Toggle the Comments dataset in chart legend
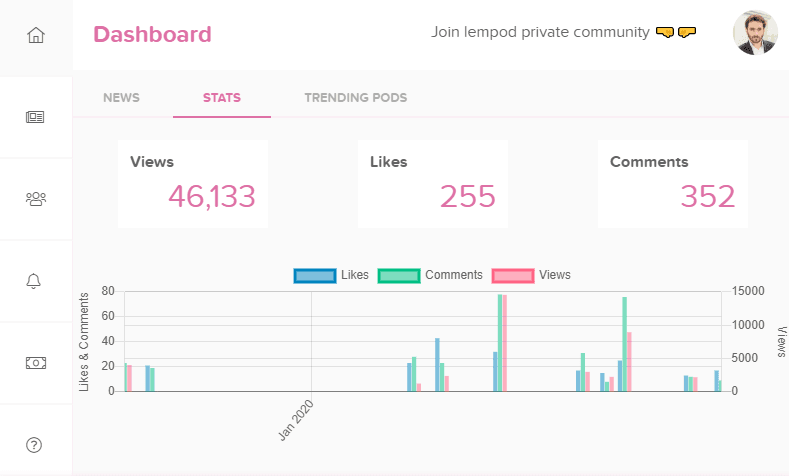 tap(430, 275)
